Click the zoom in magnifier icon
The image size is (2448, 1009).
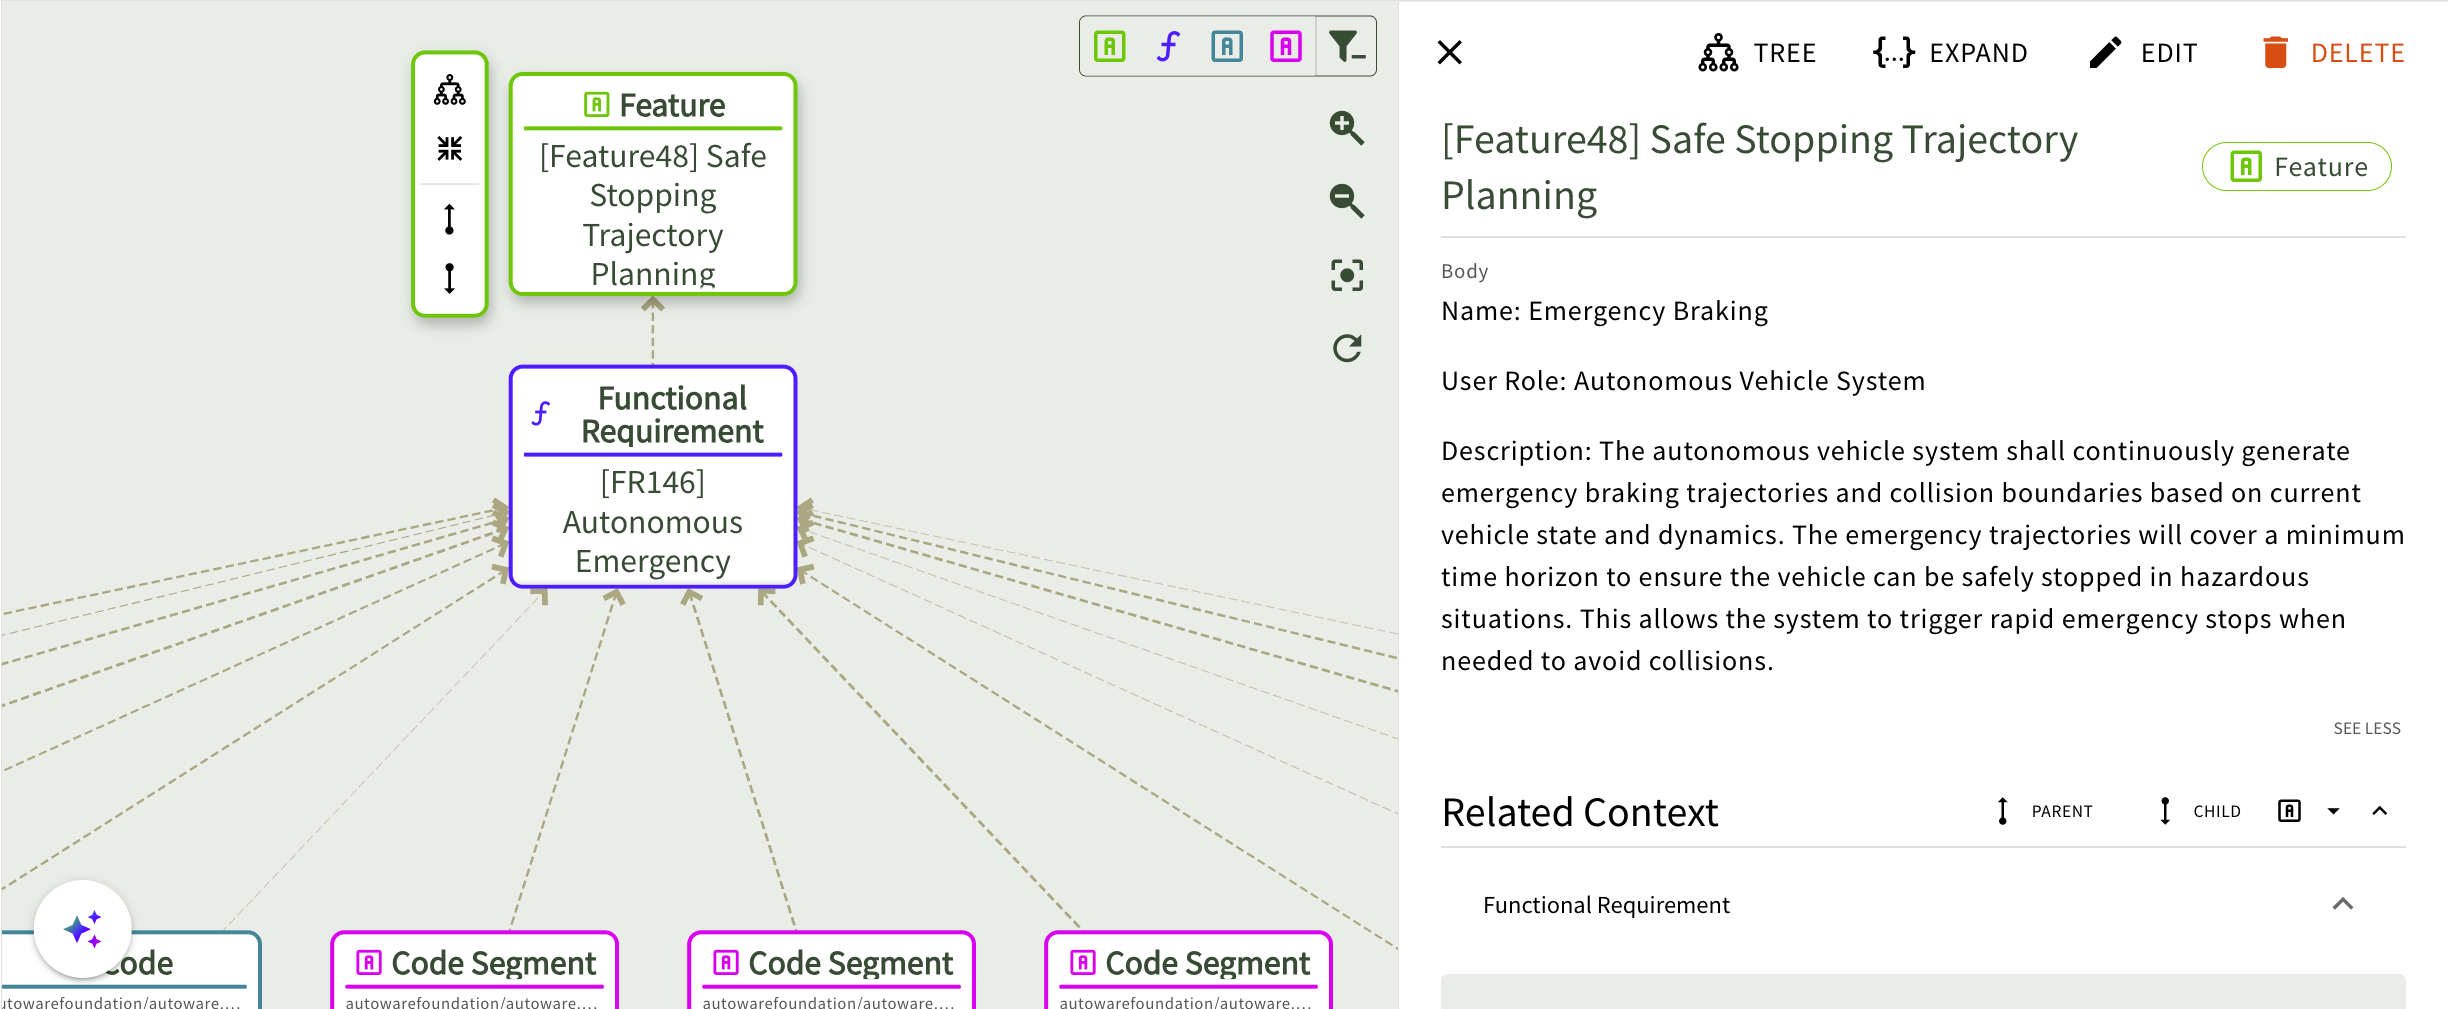coord(1346,127)
